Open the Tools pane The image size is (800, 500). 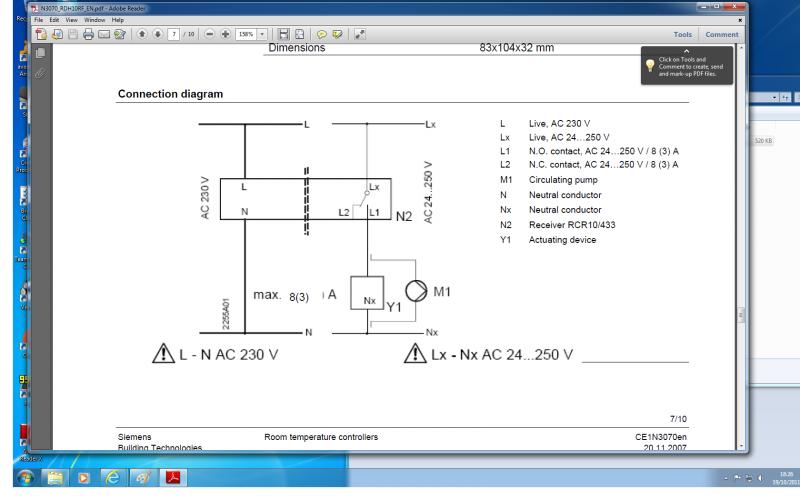pyautogui.click(x=683, y=34)
